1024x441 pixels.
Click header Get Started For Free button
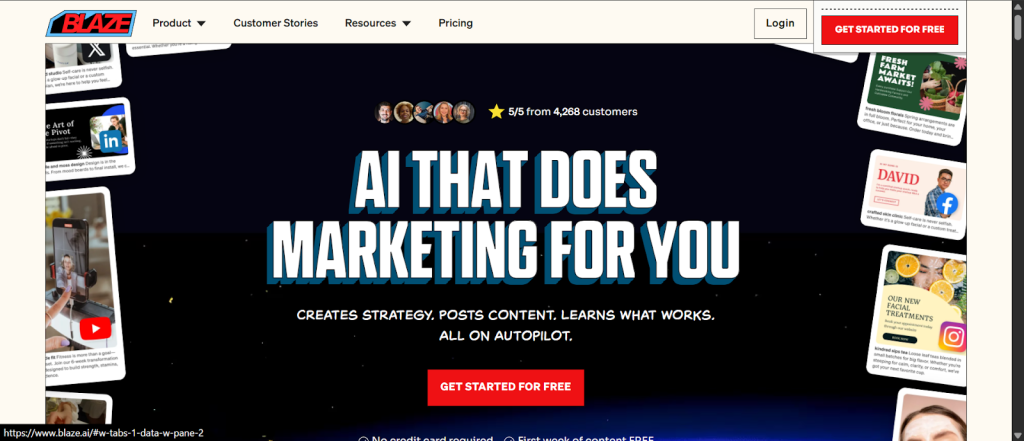pyautogui.click(x=889, y=29)
